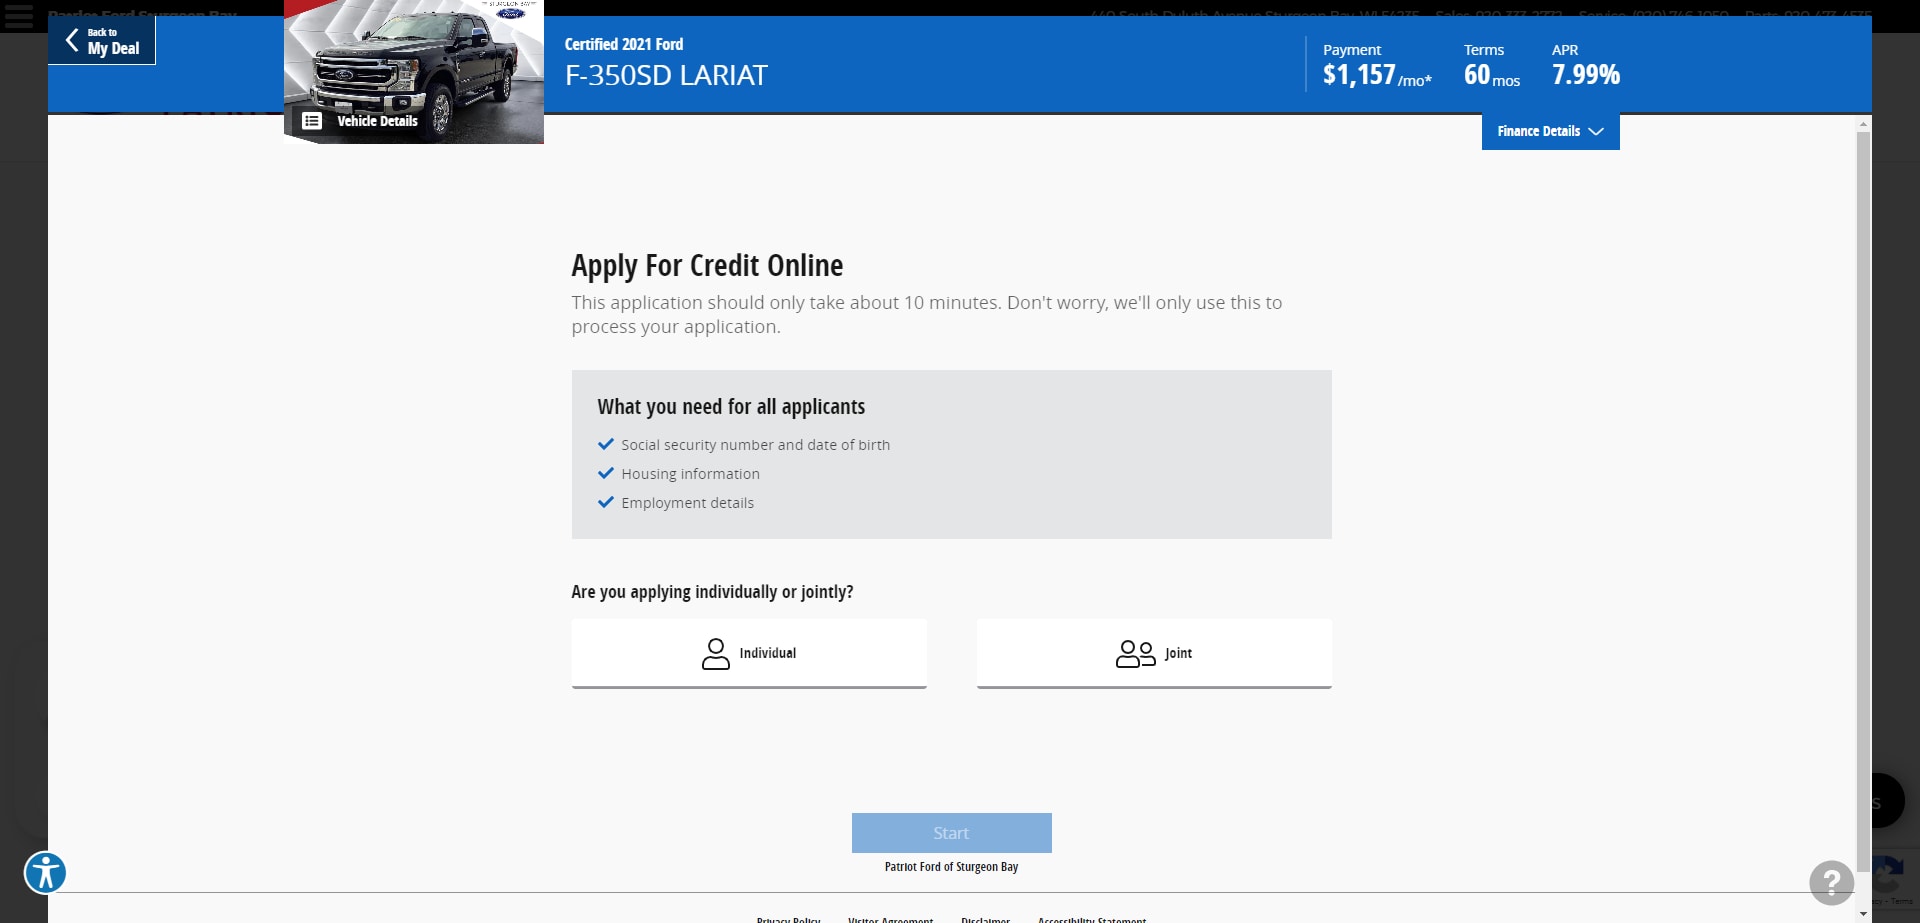
Task: Open the hamburger menu icon
Action: 19,15
